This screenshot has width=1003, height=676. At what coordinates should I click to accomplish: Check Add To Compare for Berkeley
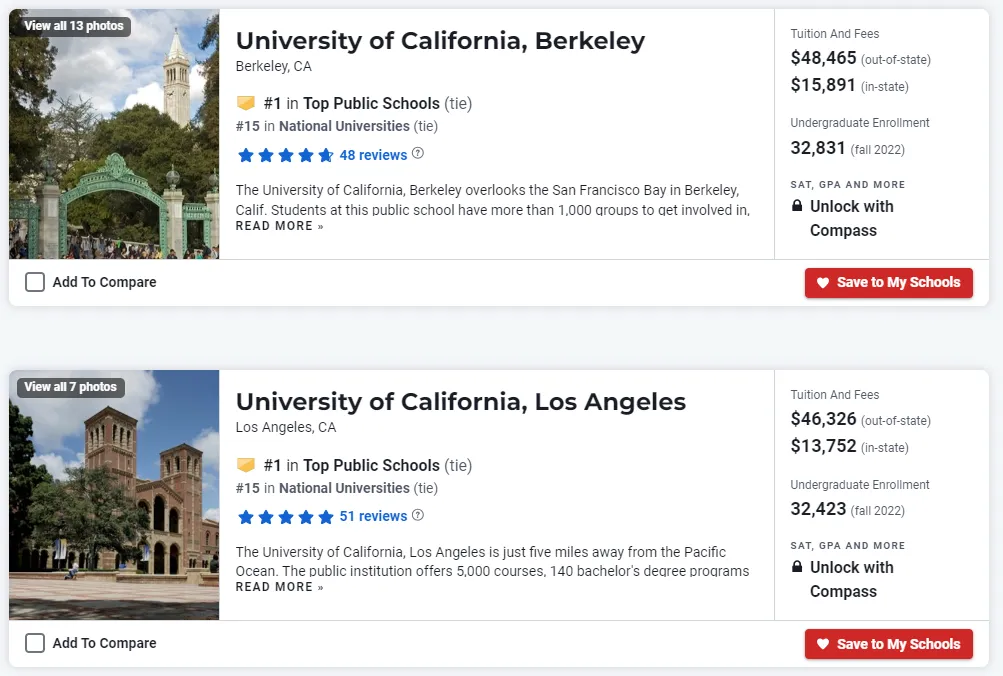click(x=35, y=282)
